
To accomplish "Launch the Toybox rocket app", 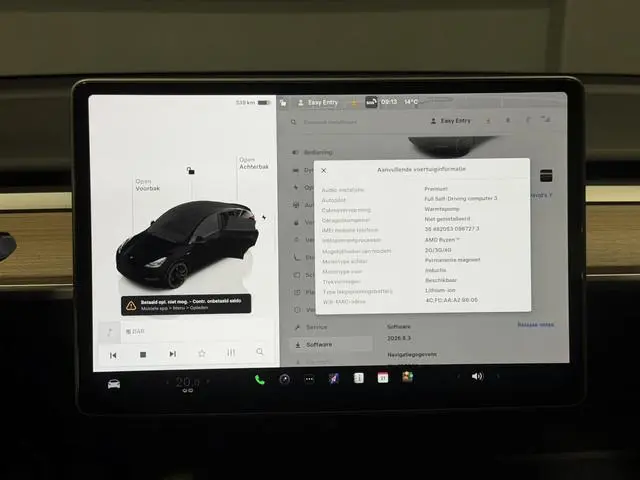I will (x=334, y=378).
